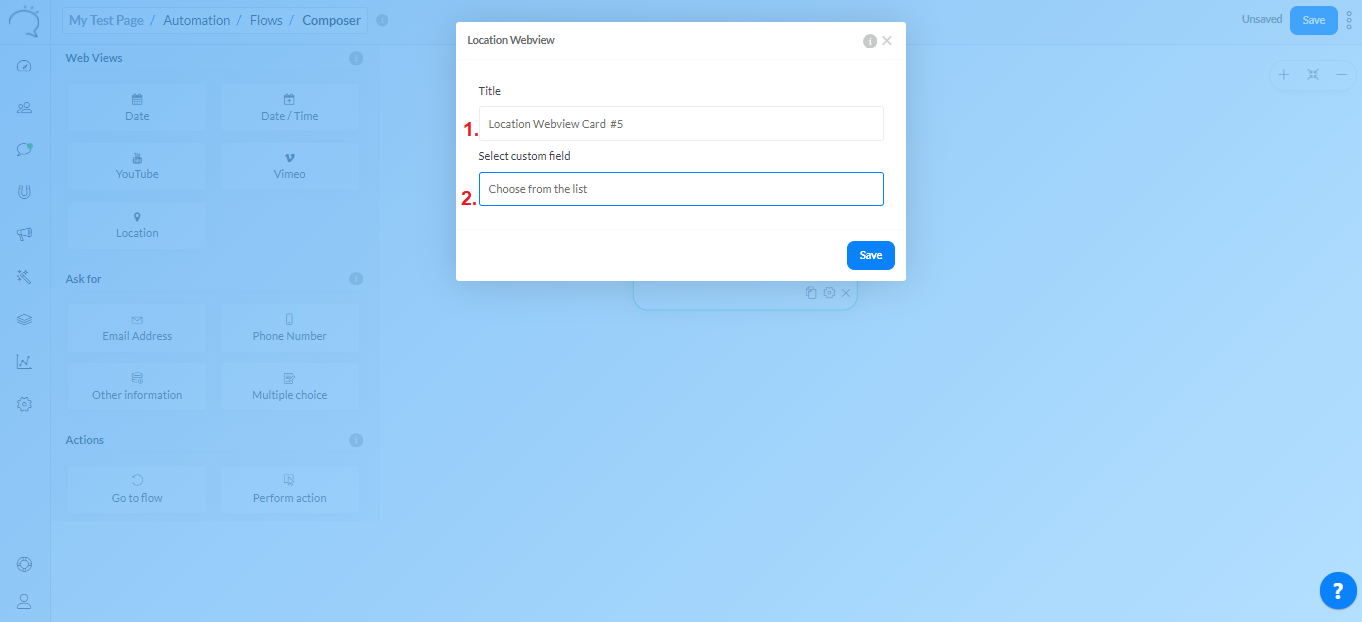Click the top-right flow Save button
The image size is (1362, 622).
(1313, 20)
